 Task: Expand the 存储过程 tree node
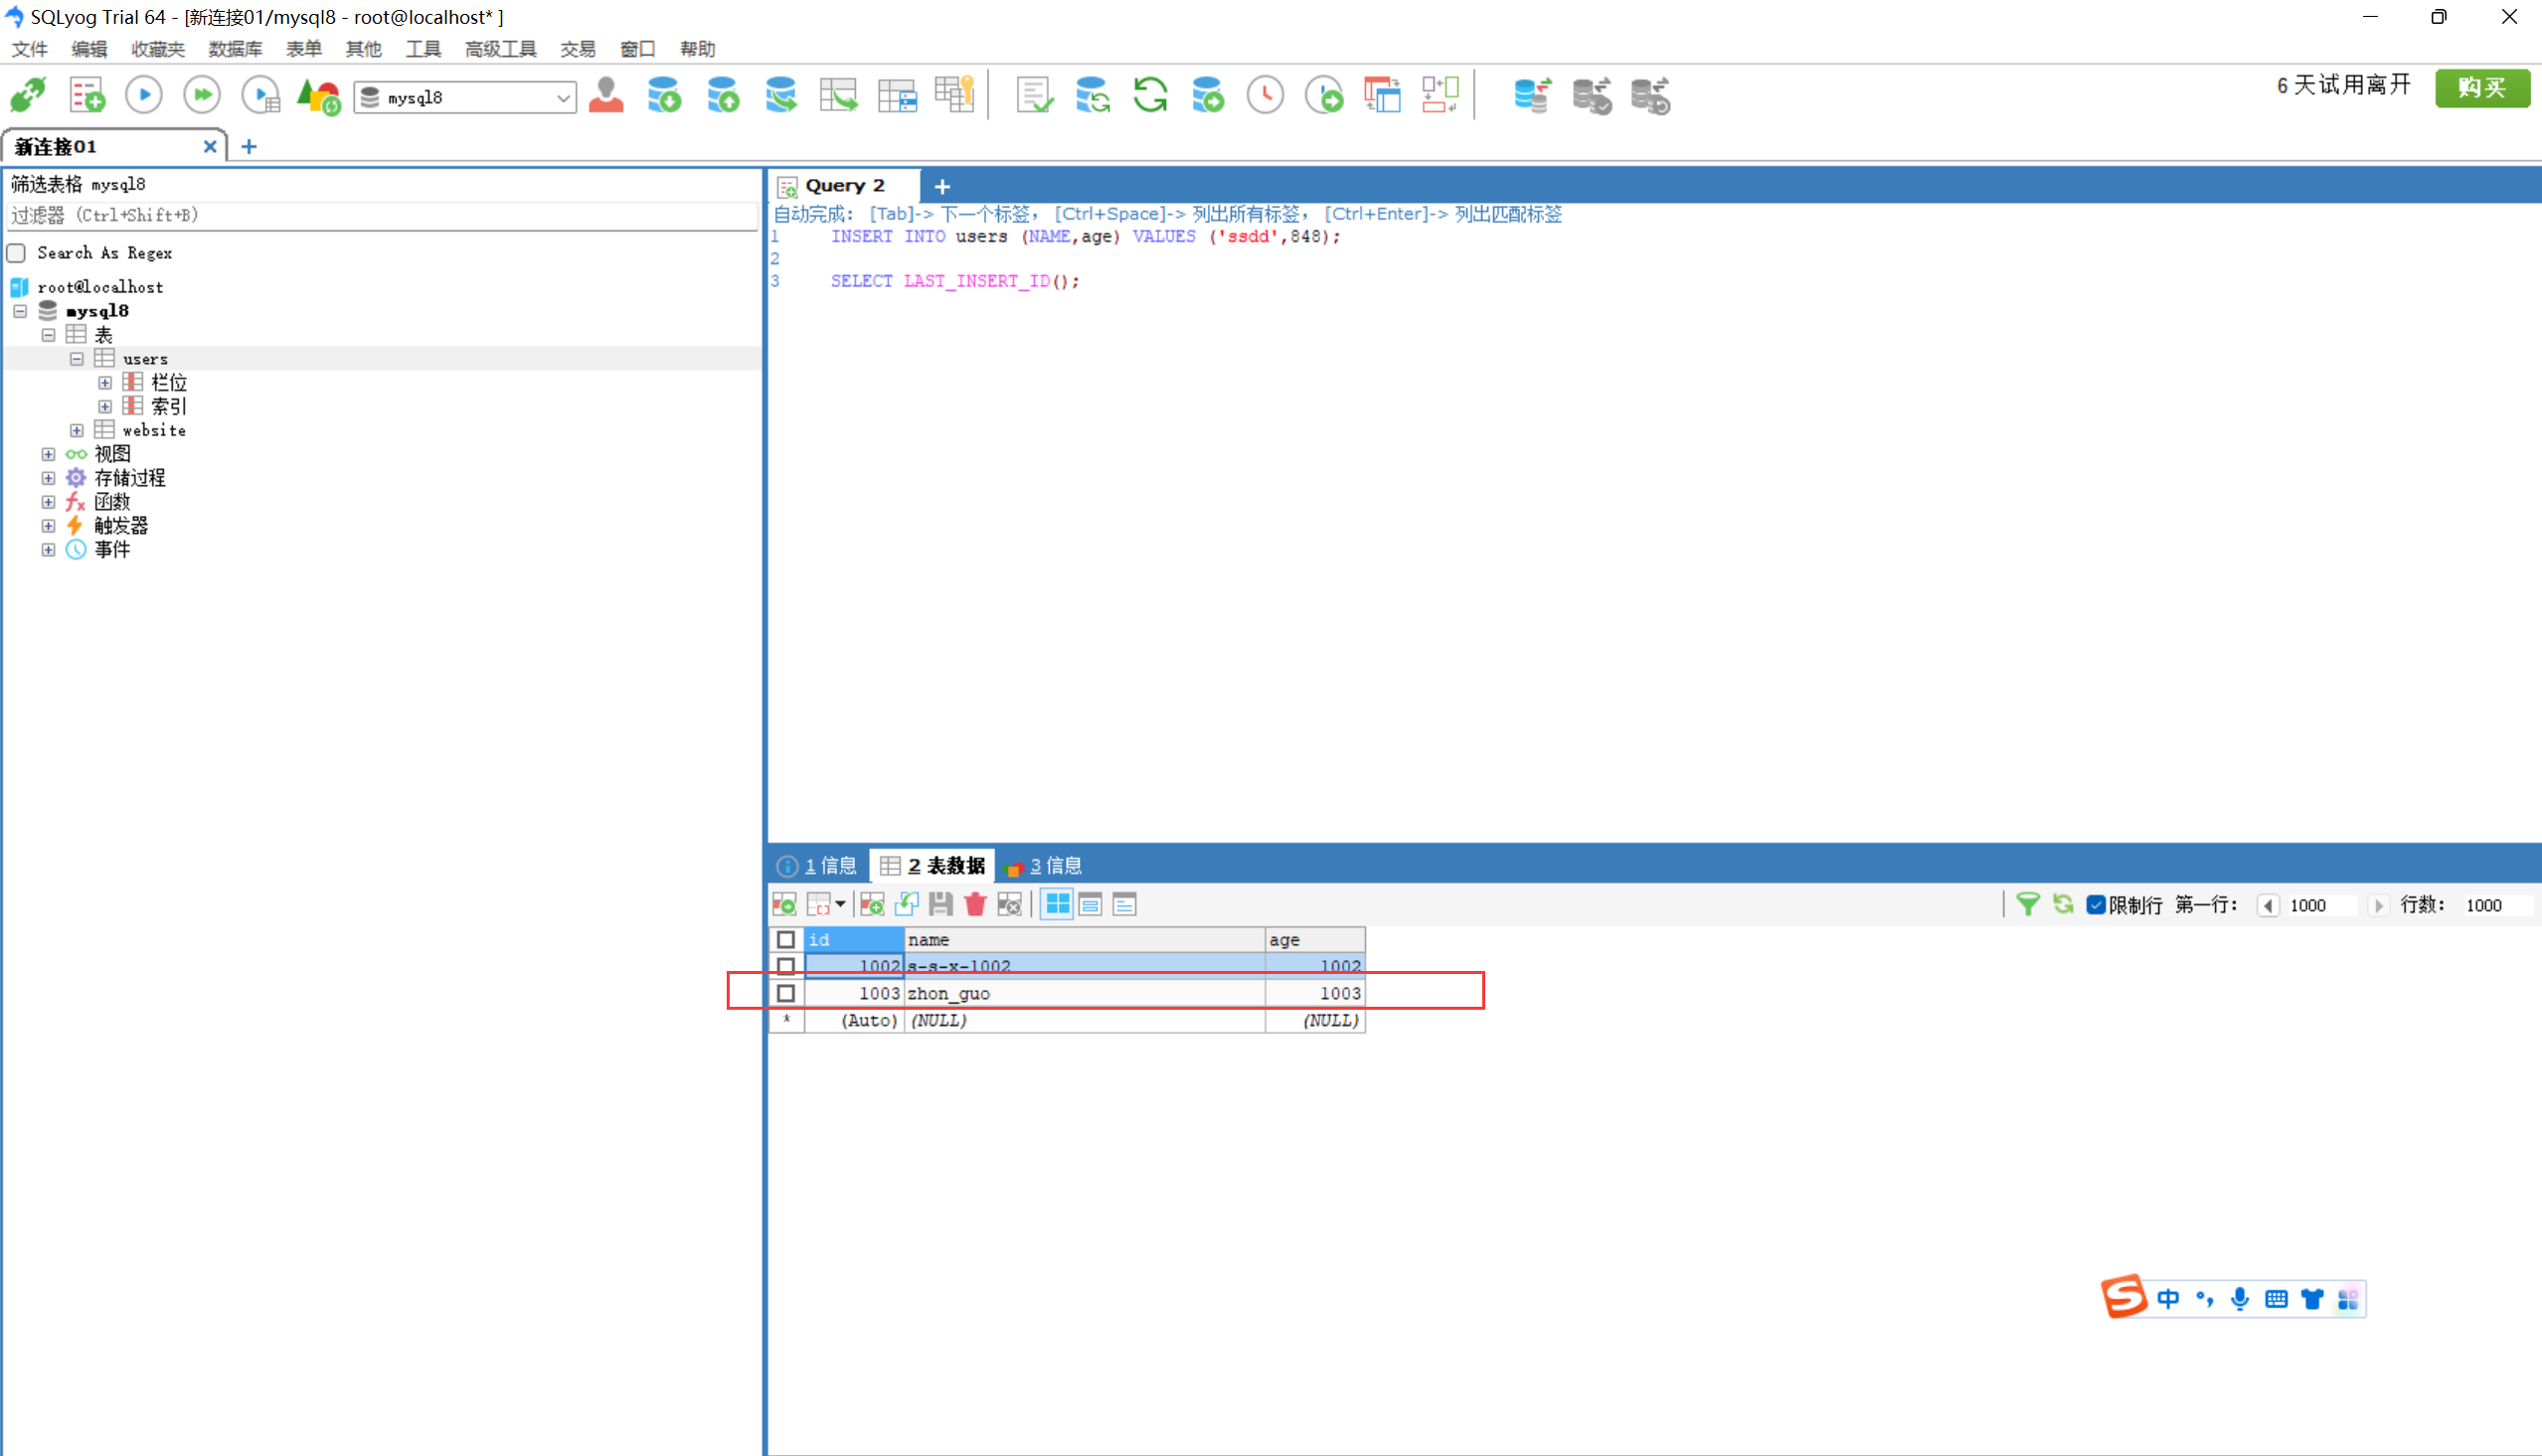(x=48, y=478)
